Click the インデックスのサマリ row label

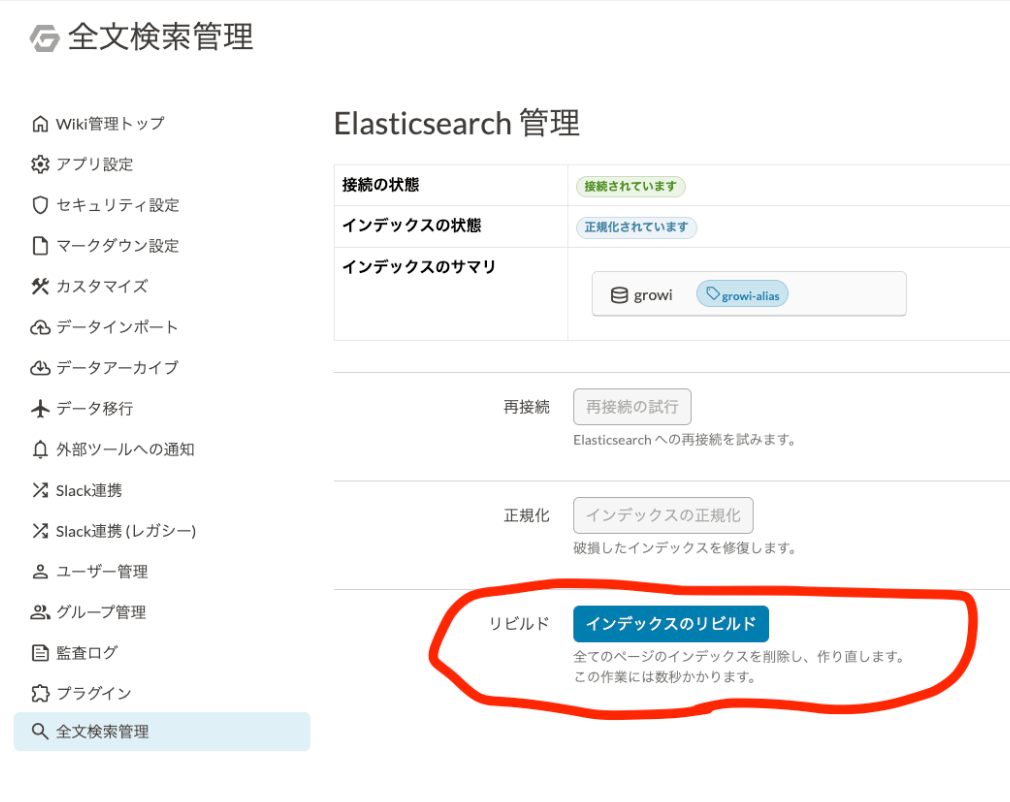[419, 267]
